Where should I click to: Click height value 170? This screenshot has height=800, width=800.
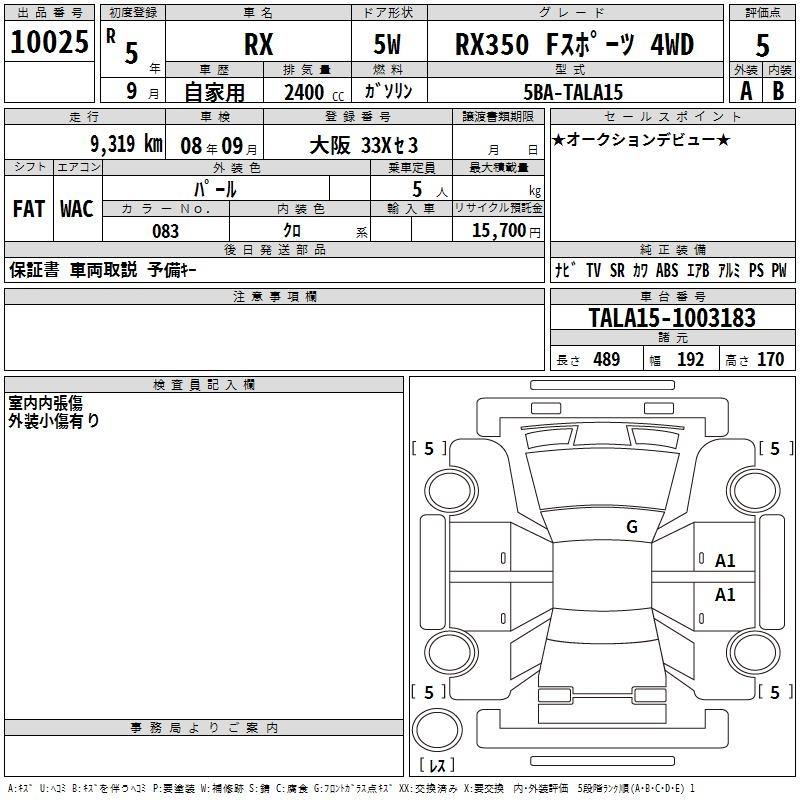pos(770,359)
